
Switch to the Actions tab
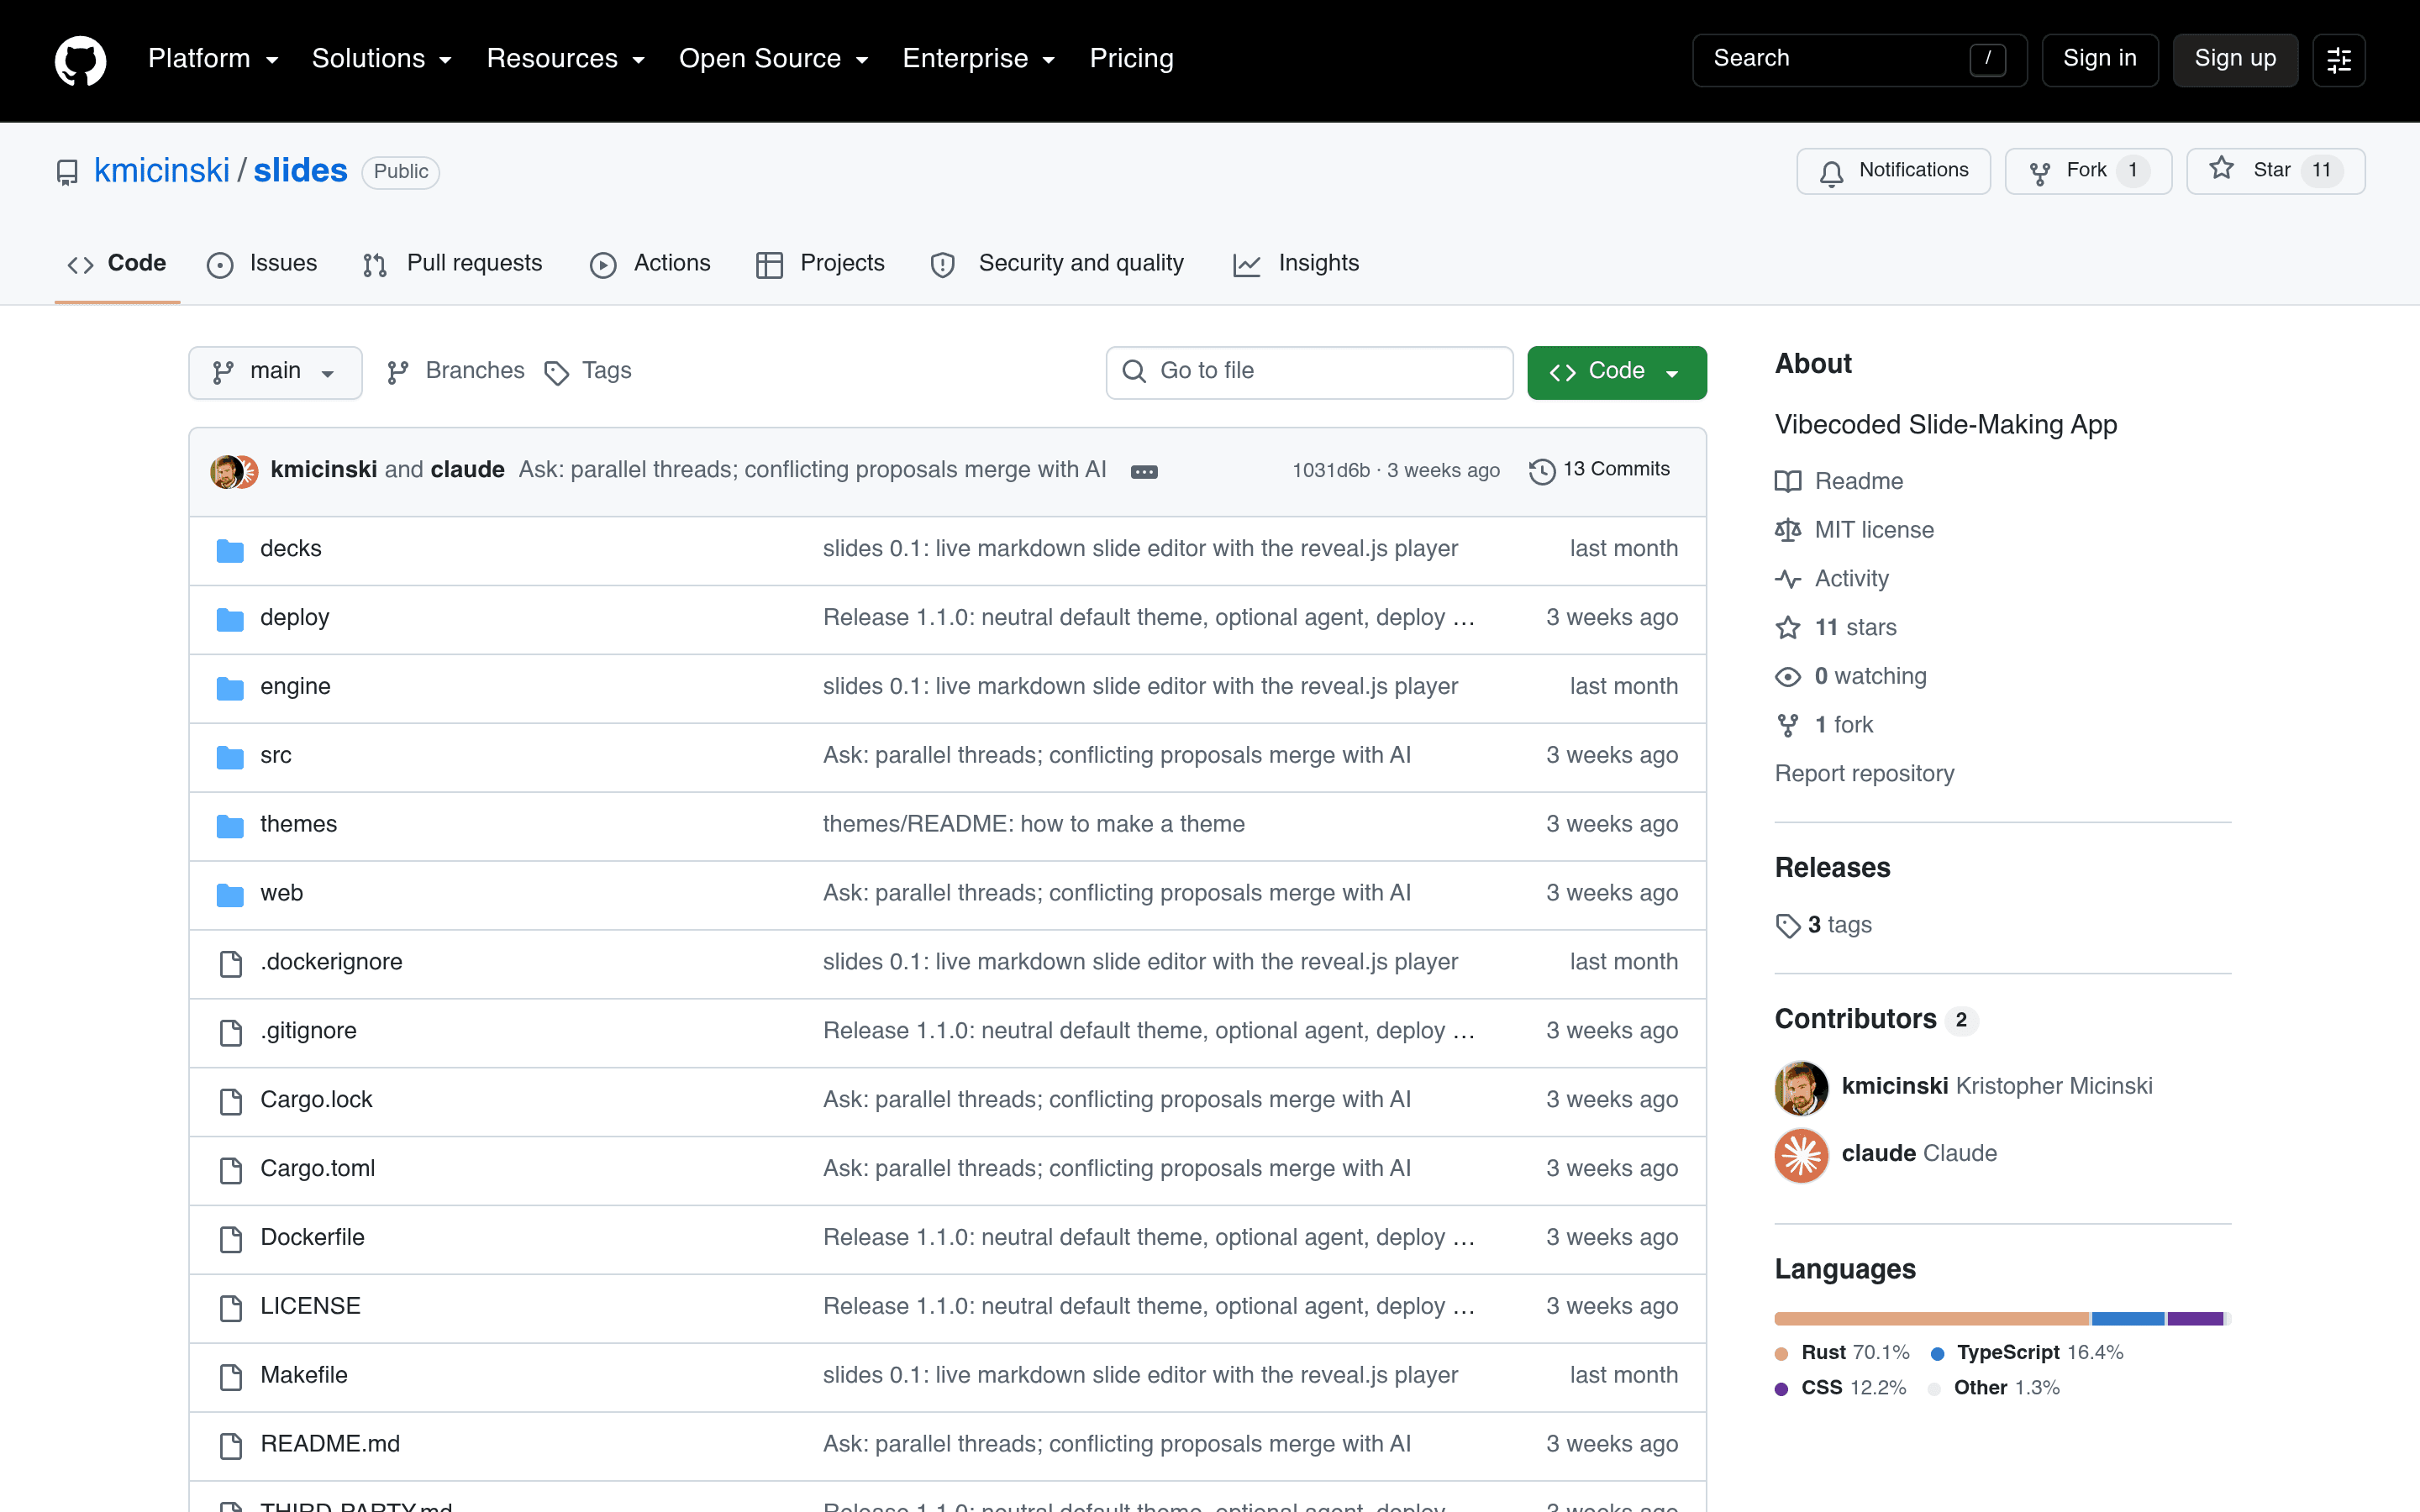tap(650, 264)
